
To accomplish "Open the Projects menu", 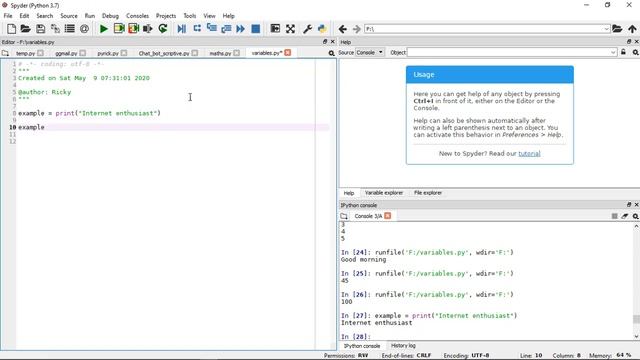I will (166, 16).
